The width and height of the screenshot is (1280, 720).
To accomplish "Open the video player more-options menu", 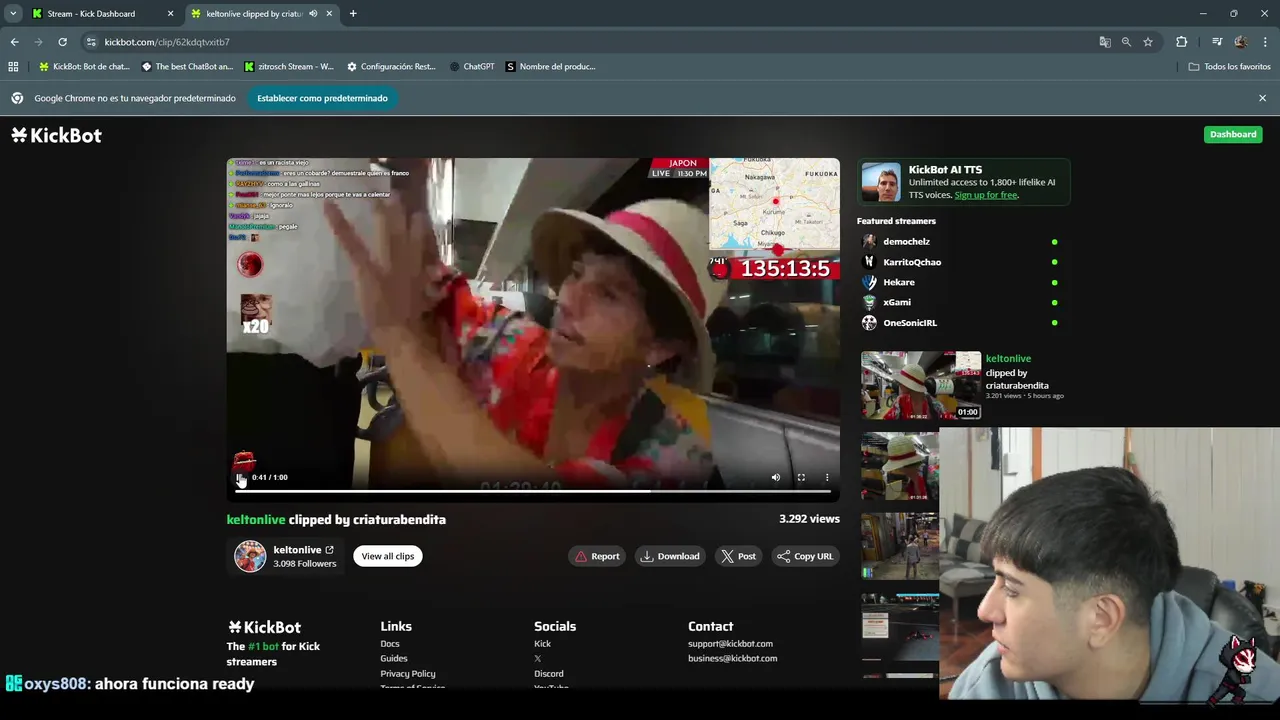I will 827,478.
